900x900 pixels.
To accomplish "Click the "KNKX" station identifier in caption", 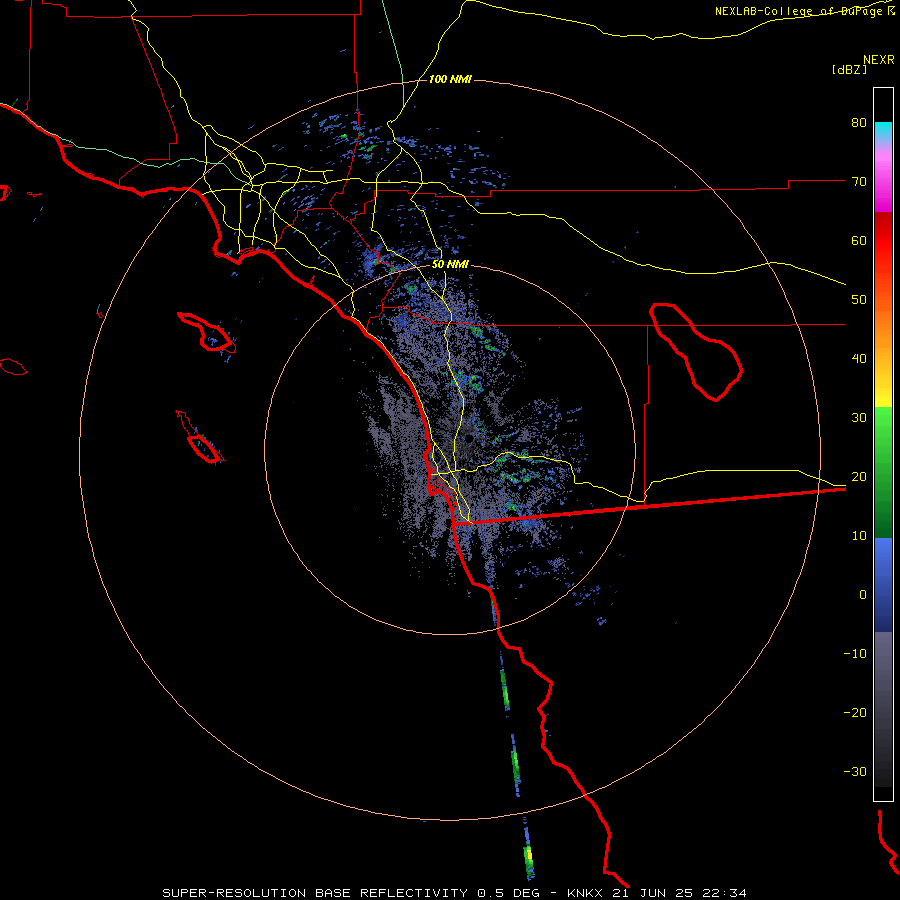I will (585, 893).
